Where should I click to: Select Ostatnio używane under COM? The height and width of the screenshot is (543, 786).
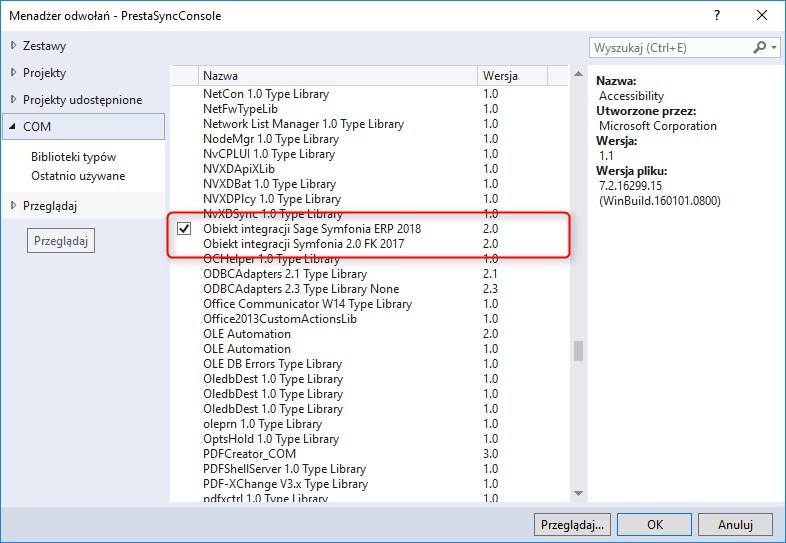tap(78, 176)
